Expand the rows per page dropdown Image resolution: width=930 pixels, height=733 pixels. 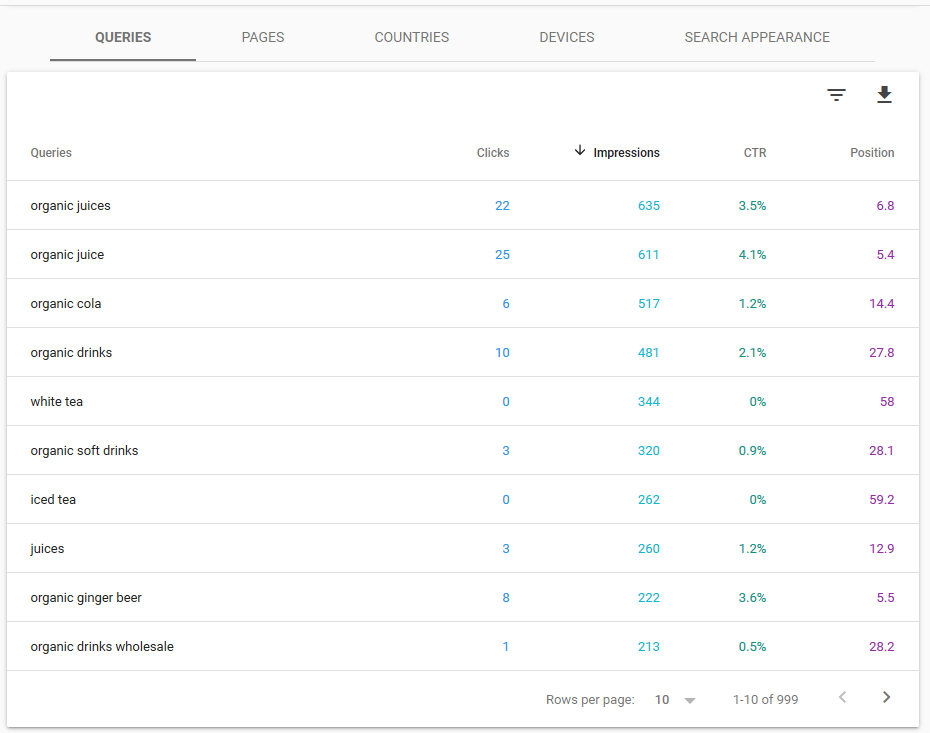(x=689, y=700)
